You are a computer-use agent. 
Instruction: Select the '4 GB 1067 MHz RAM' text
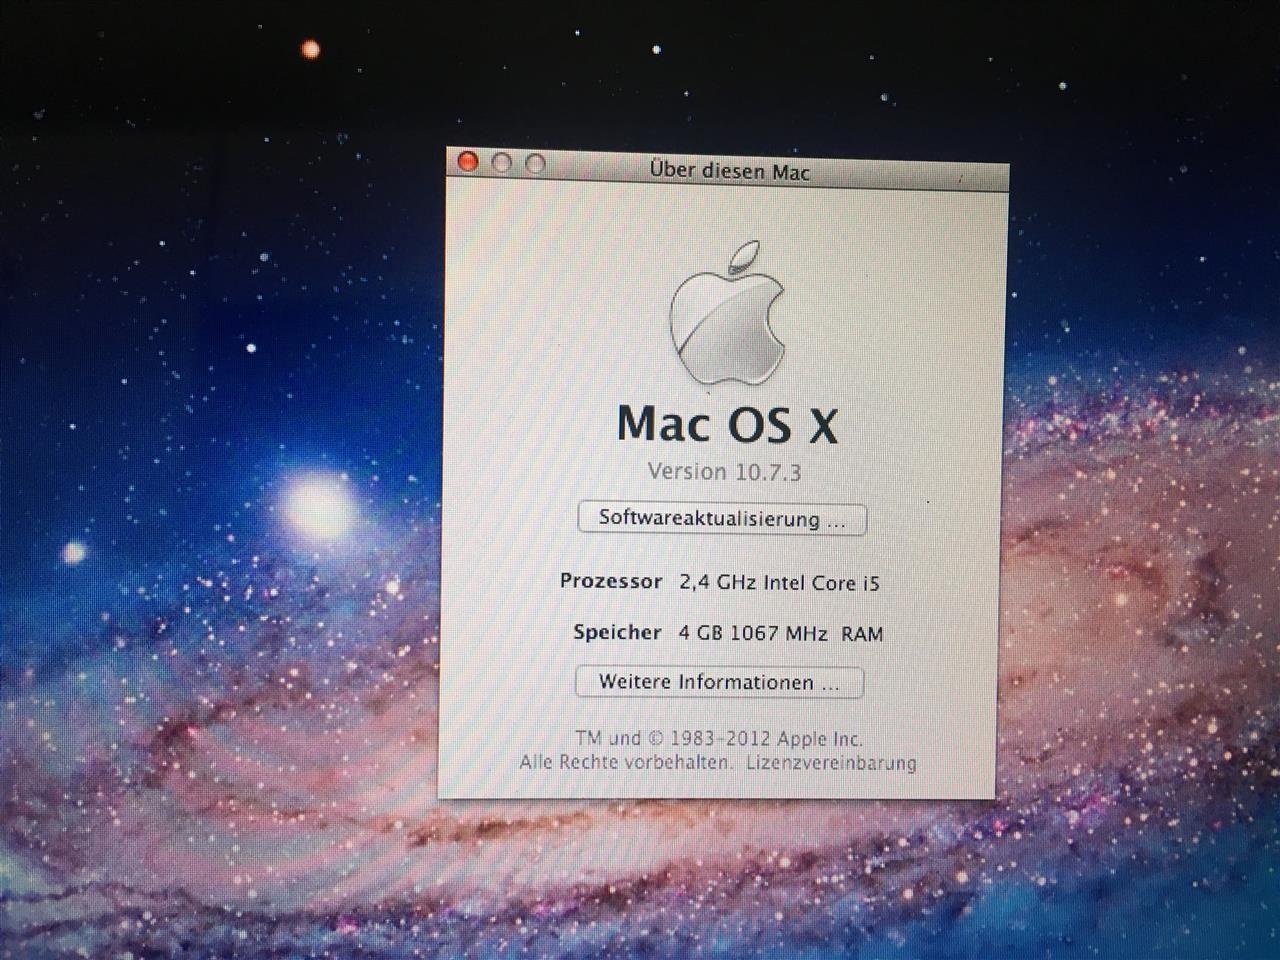tap(781, 633)
